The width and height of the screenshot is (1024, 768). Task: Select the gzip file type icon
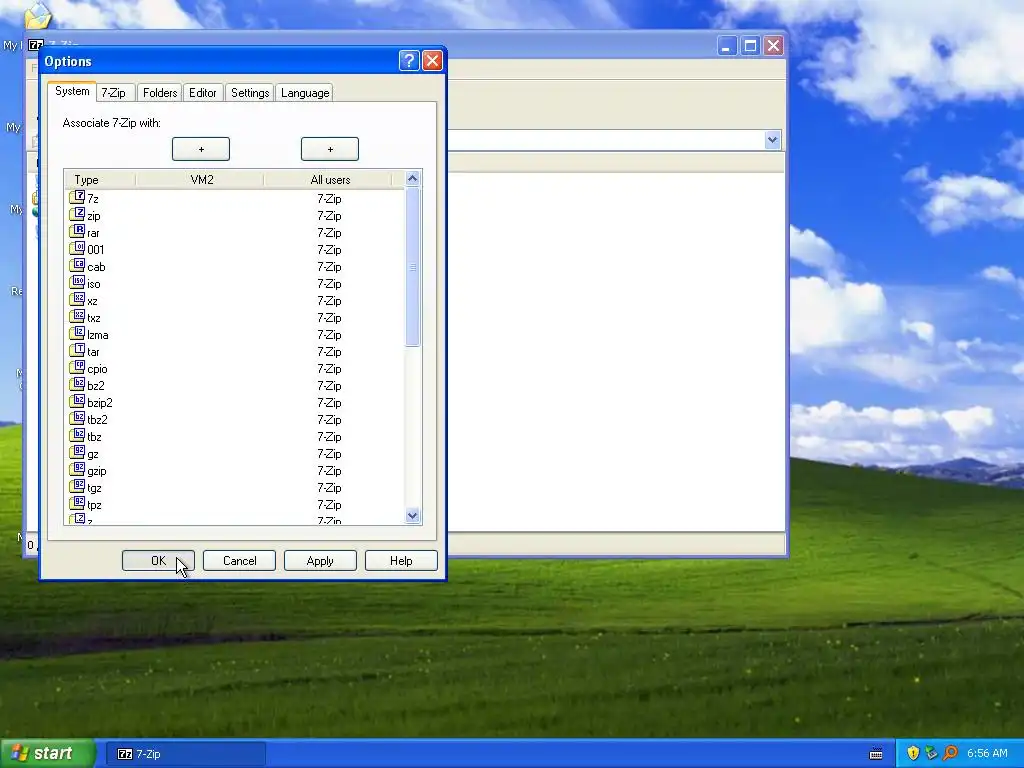77,469
